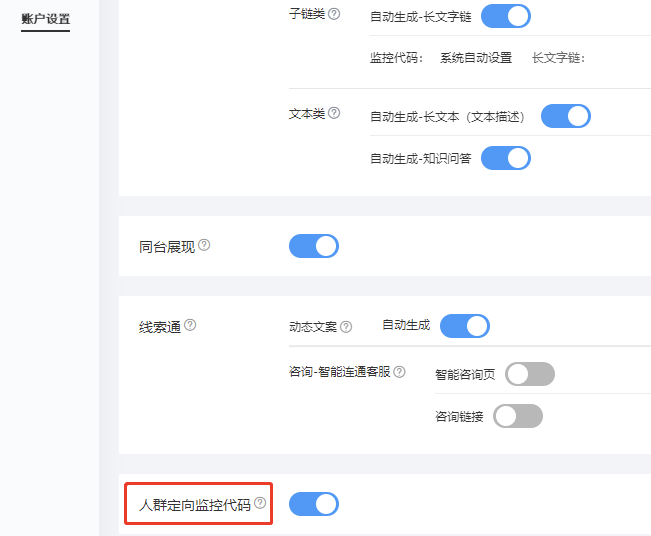The width and height of the screenshot is (651, 536).
Task: Disable the 同台展现 switch
Action: pos(314,246)
